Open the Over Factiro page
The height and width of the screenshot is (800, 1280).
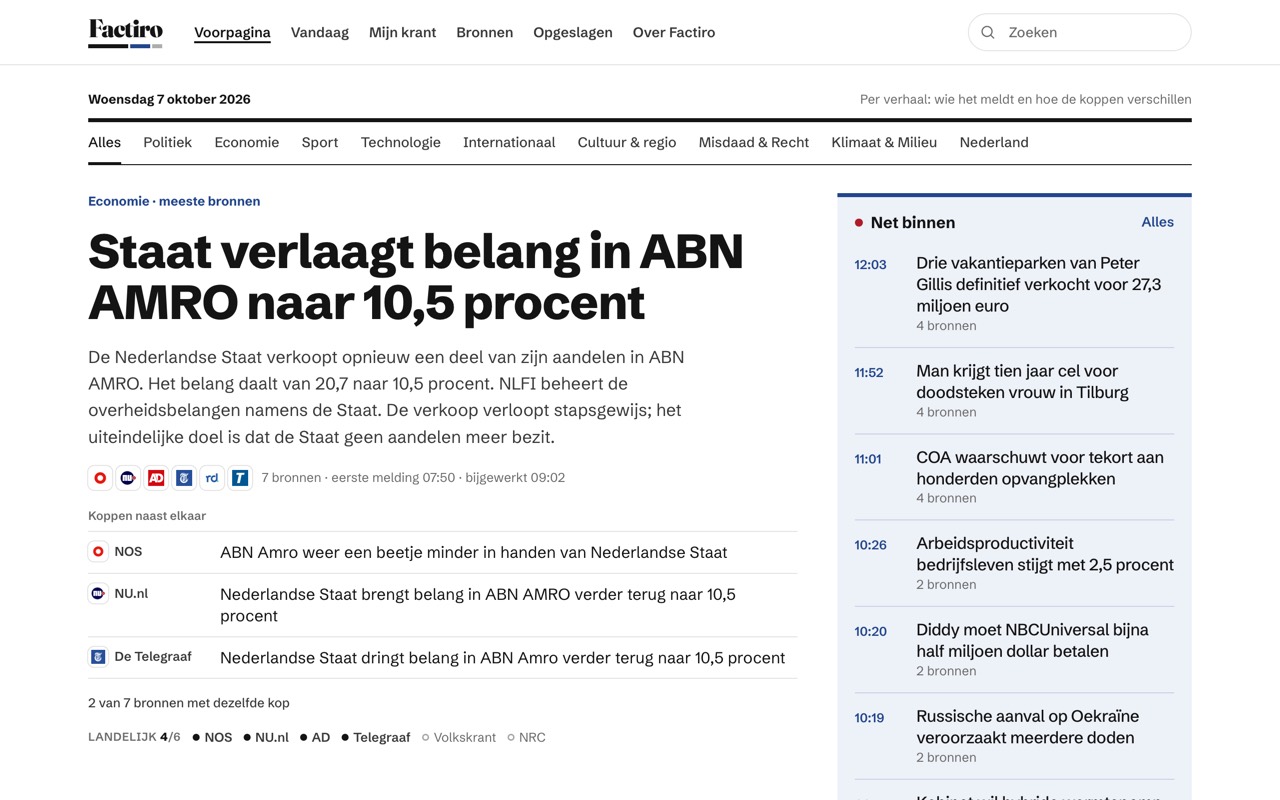(674, 32)
